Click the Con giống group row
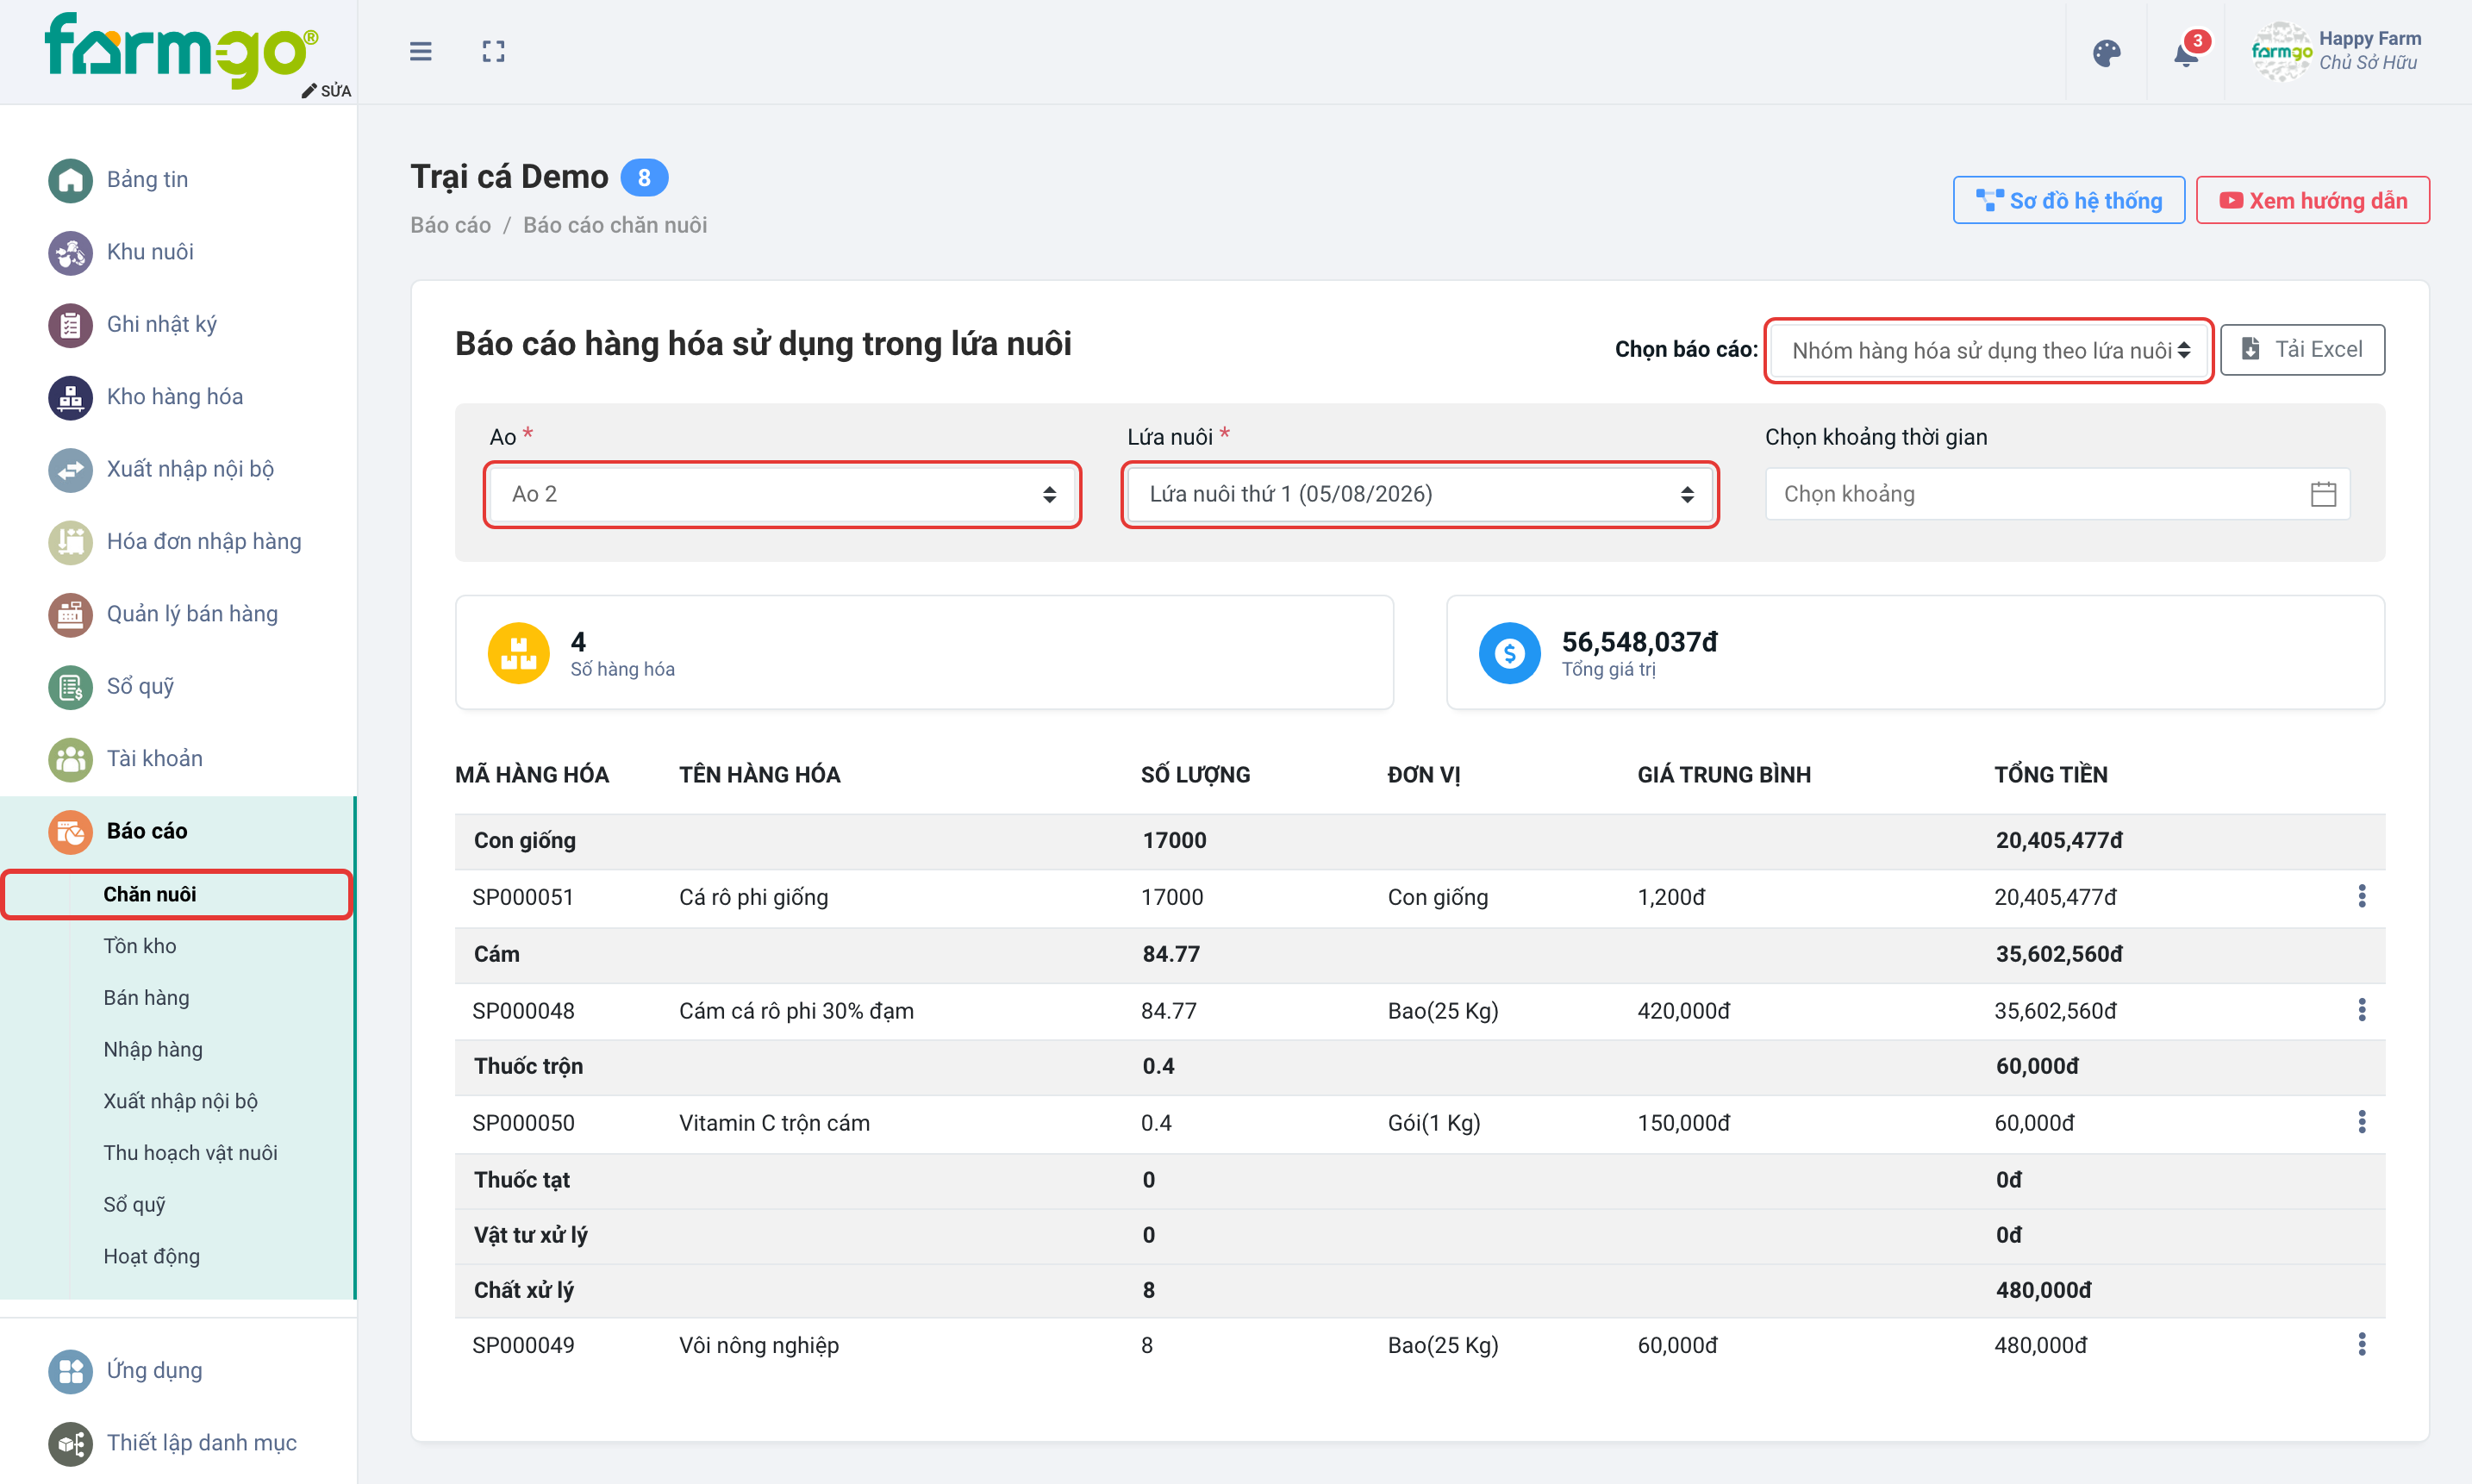The width and height of the screenshot is (2472, 1484). coord(1419,841)
